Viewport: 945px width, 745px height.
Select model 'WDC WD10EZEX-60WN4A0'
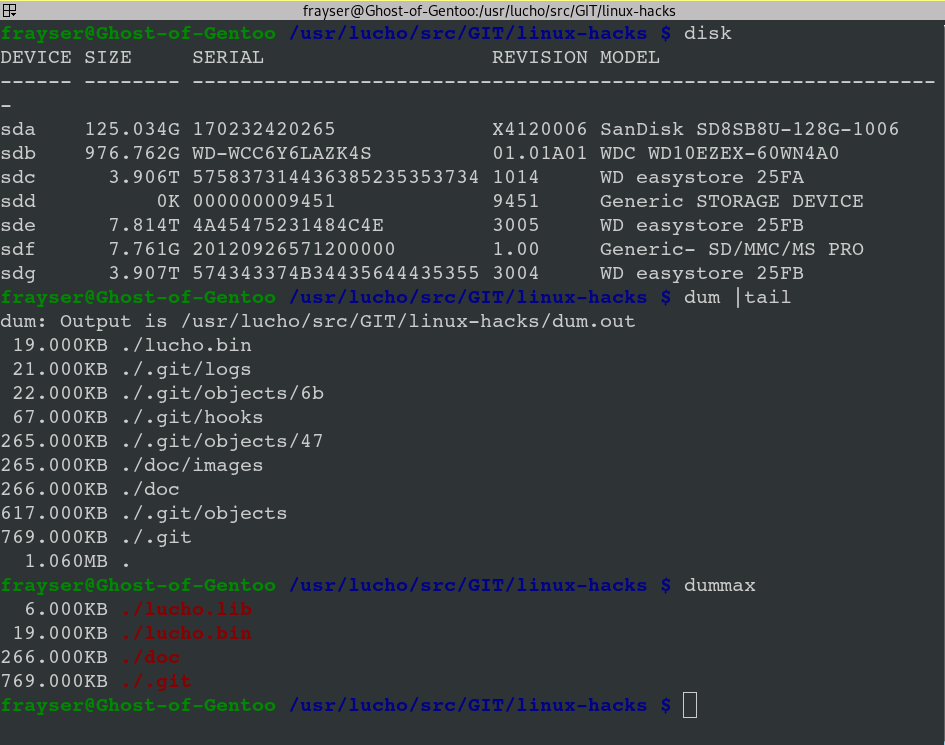click(x=719, y=153)
